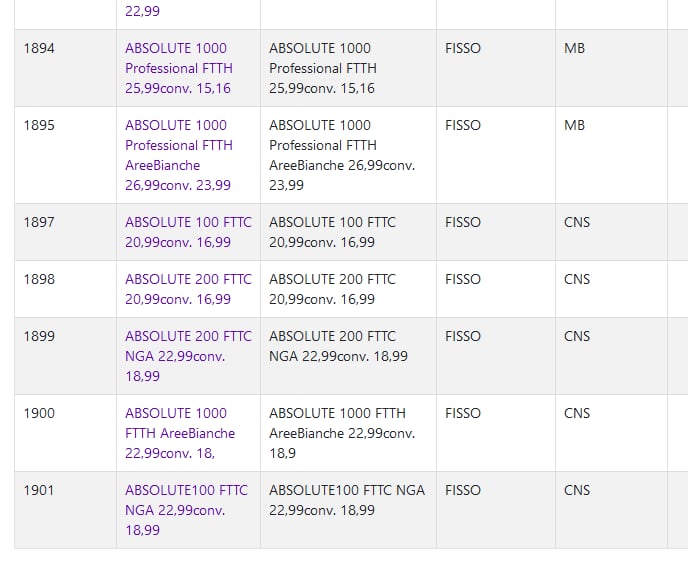Select ID cell 1898
The image size is (688, 569).
(x=39, y=279)
